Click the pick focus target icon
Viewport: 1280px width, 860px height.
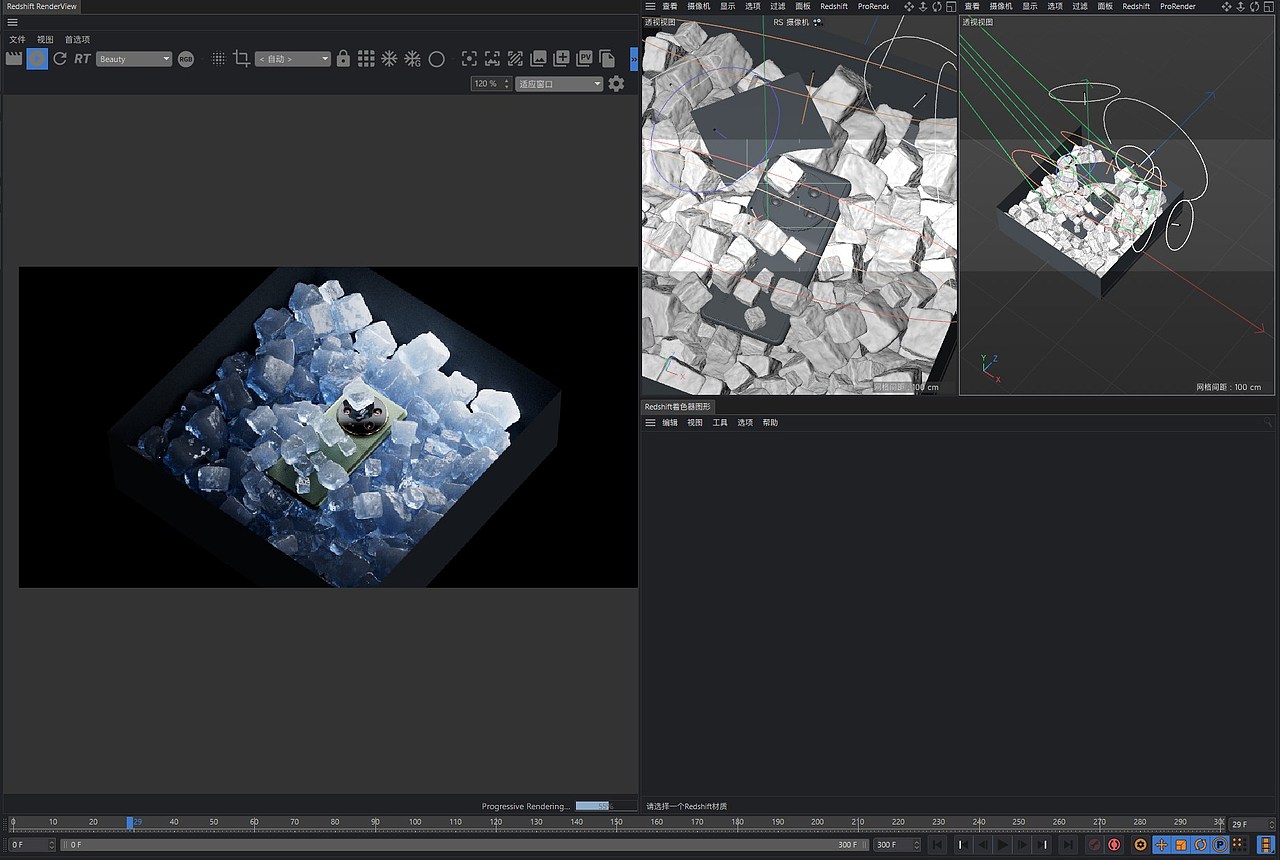click(x=469, y=59)
